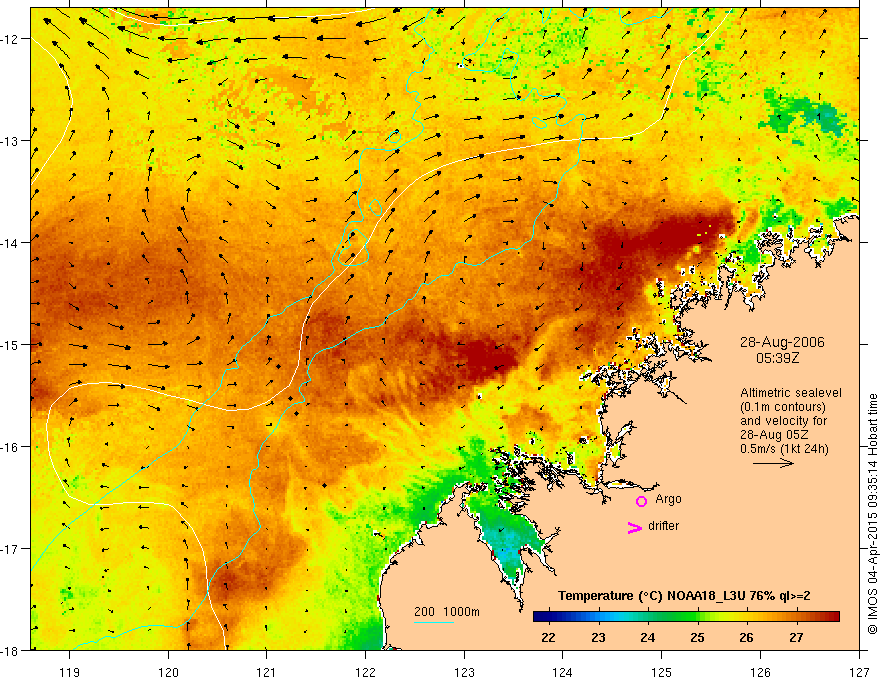Click the 'Argo' legend label
This screenshot has height=680, width=880.
click(x=668, y=499)
